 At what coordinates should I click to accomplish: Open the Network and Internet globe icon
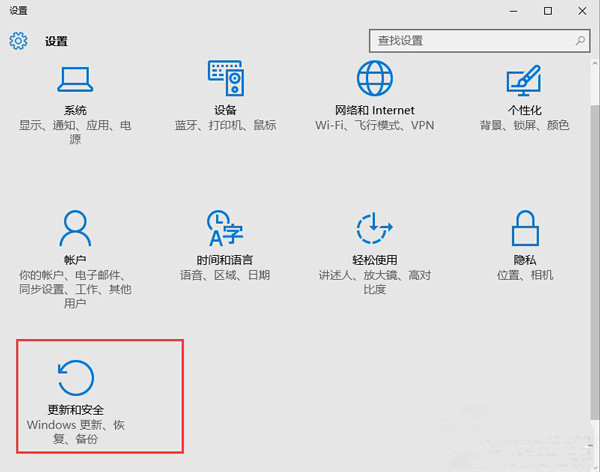(x=375, y=78)
